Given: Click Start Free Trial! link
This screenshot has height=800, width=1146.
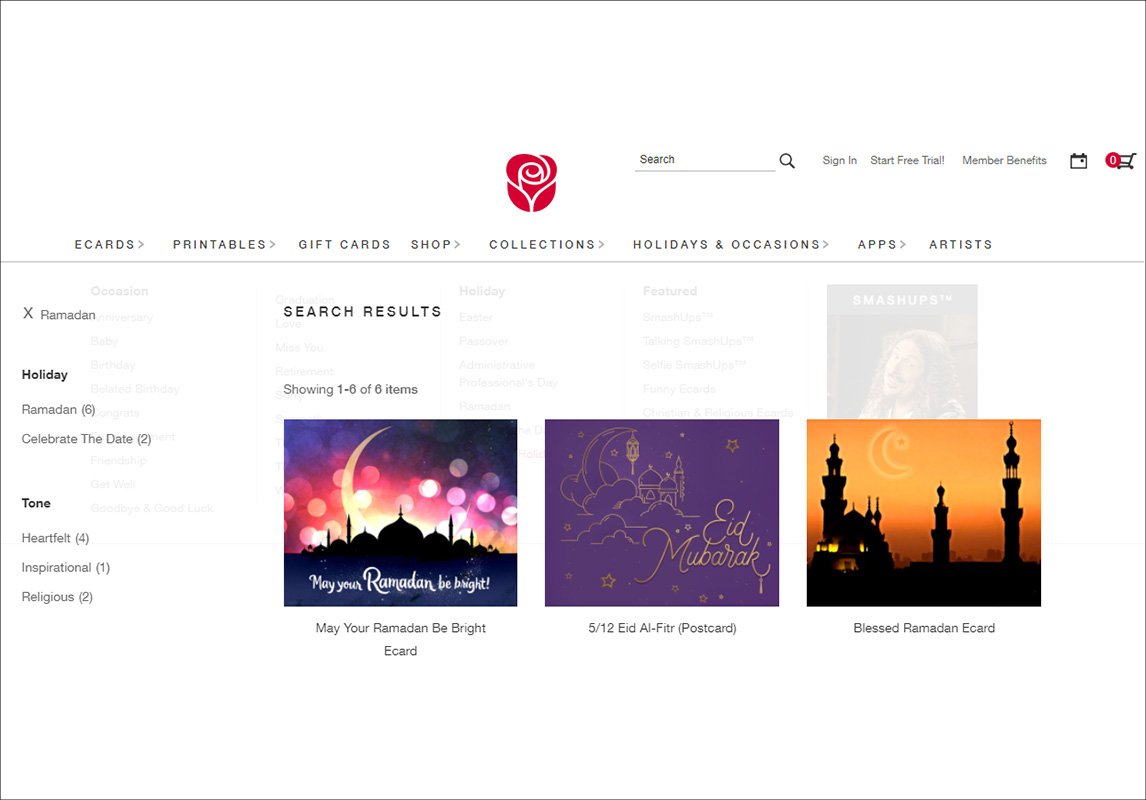Looking at the screenshot, I should point(907,160).
